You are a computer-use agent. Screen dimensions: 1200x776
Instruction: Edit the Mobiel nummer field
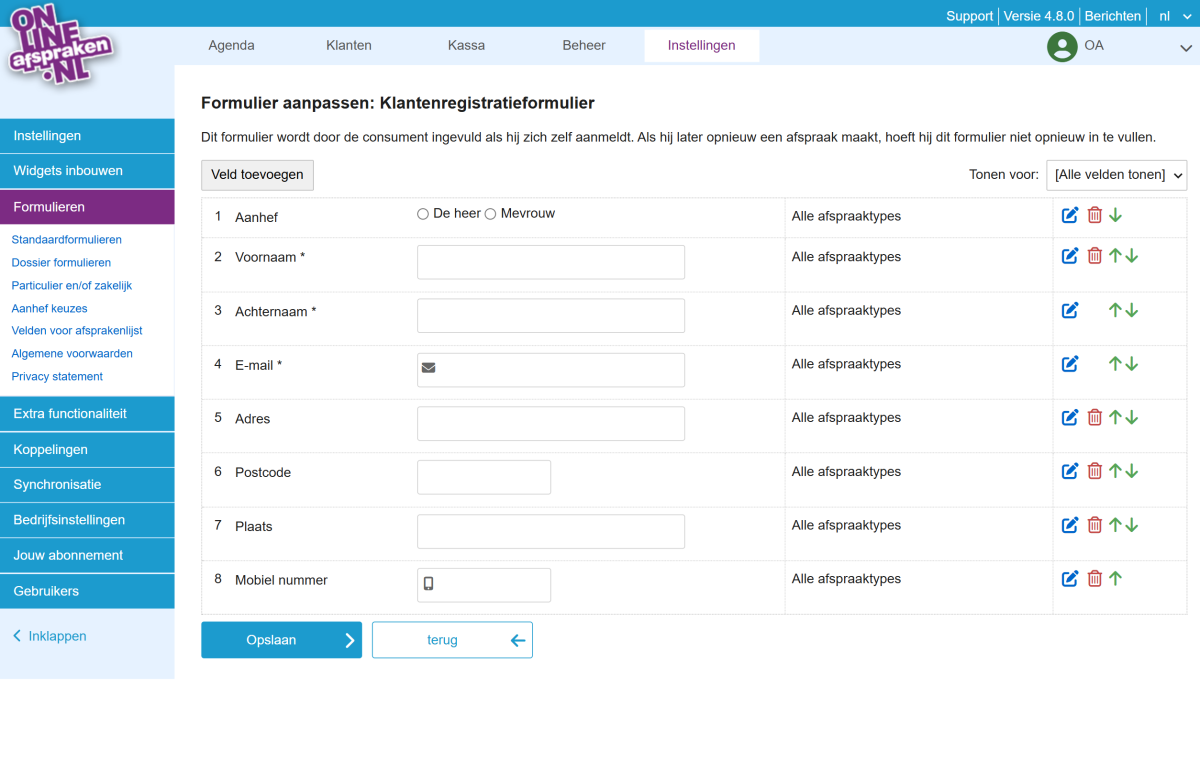click(1070, 578)
